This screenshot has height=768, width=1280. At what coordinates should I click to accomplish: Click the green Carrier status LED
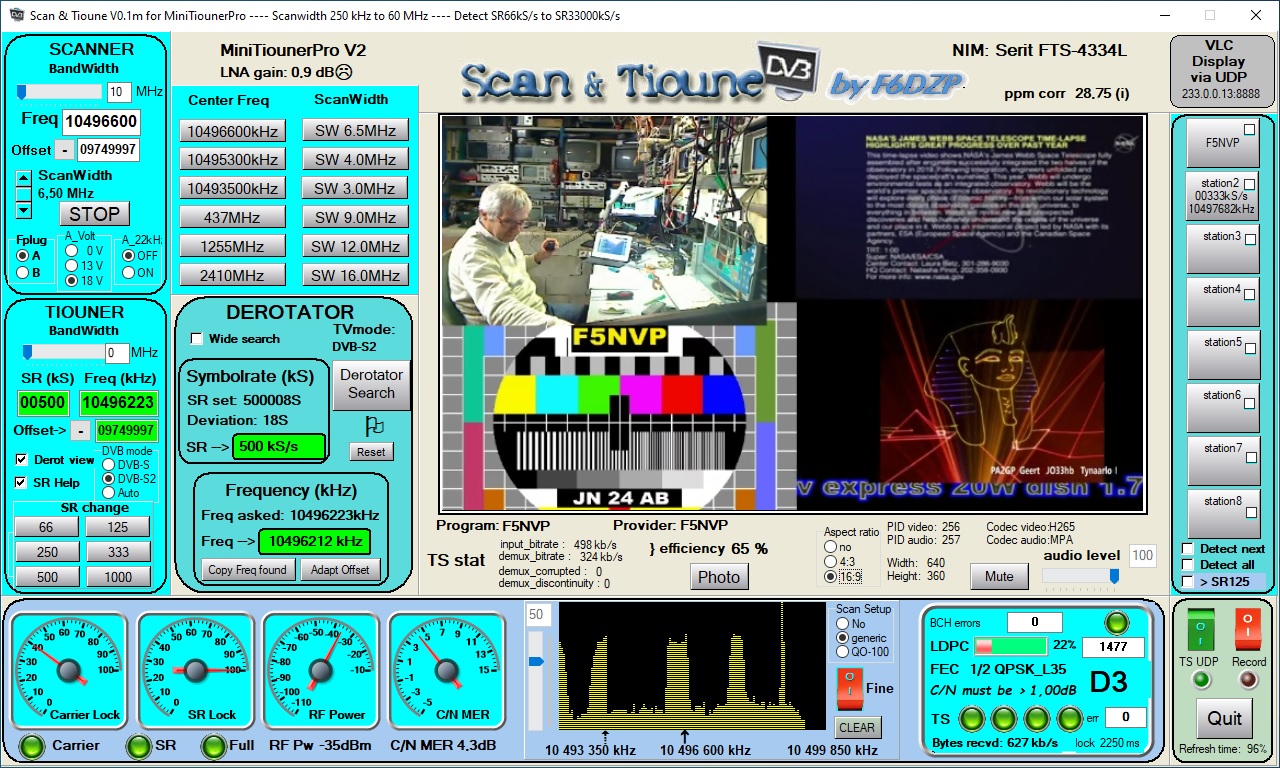click(33, 746)
